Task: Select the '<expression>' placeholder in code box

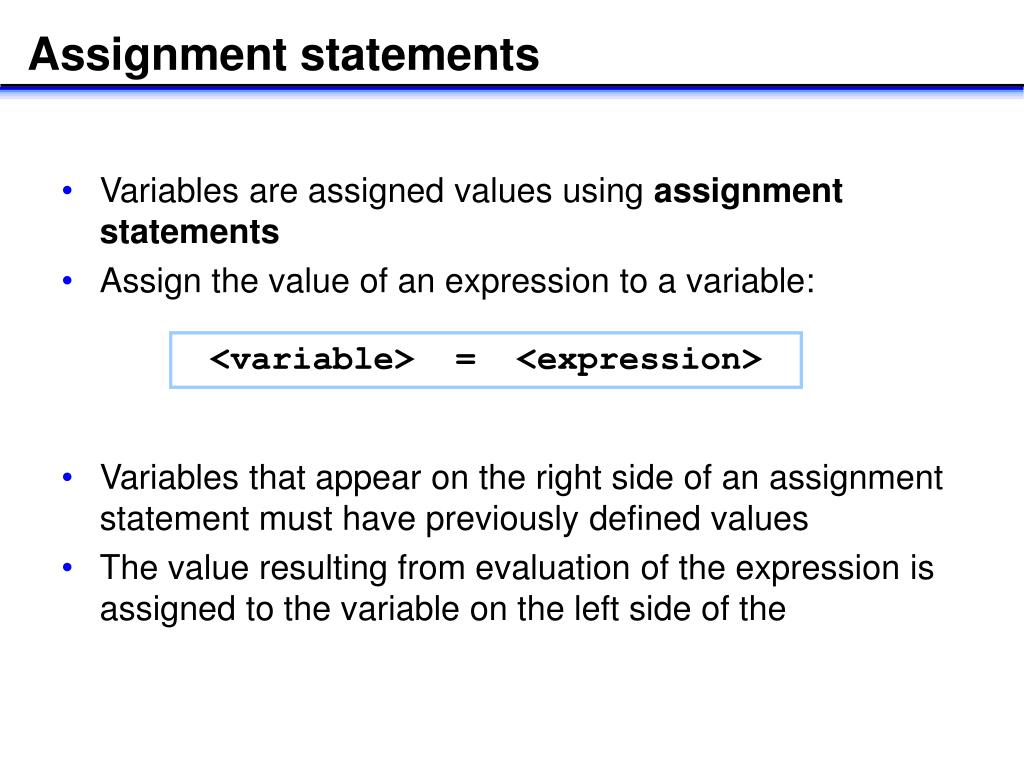Action: pos(639,360)
